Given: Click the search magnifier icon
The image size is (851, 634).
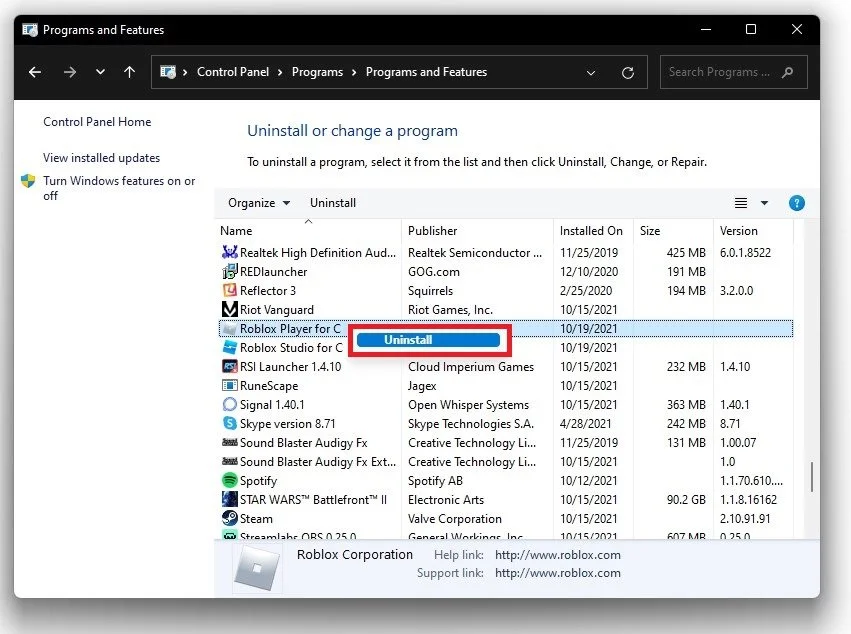Looking at the screenshot, I should (788, 72).
